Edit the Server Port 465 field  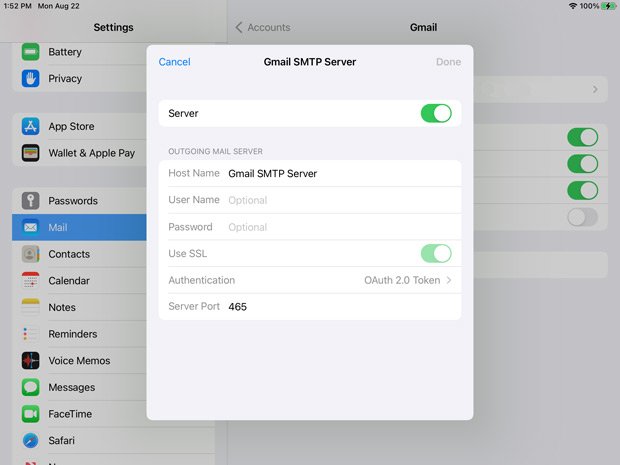[x=310, y=306]
